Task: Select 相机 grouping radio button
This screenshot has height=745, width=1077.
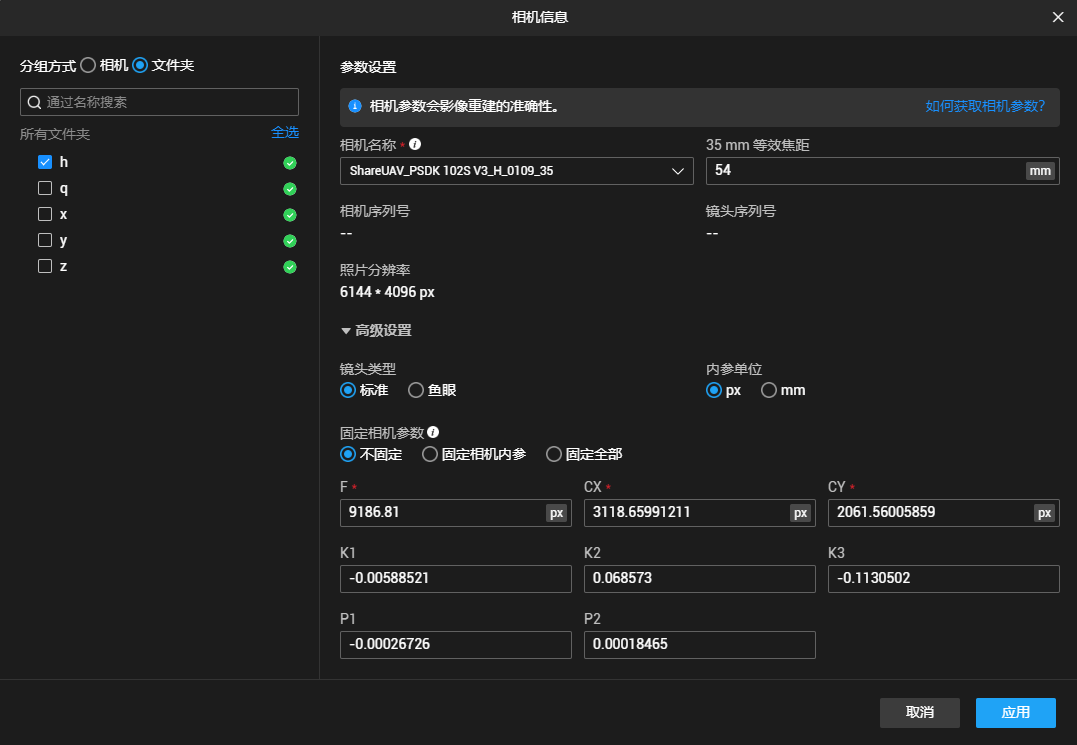Action: coord(88,65)
